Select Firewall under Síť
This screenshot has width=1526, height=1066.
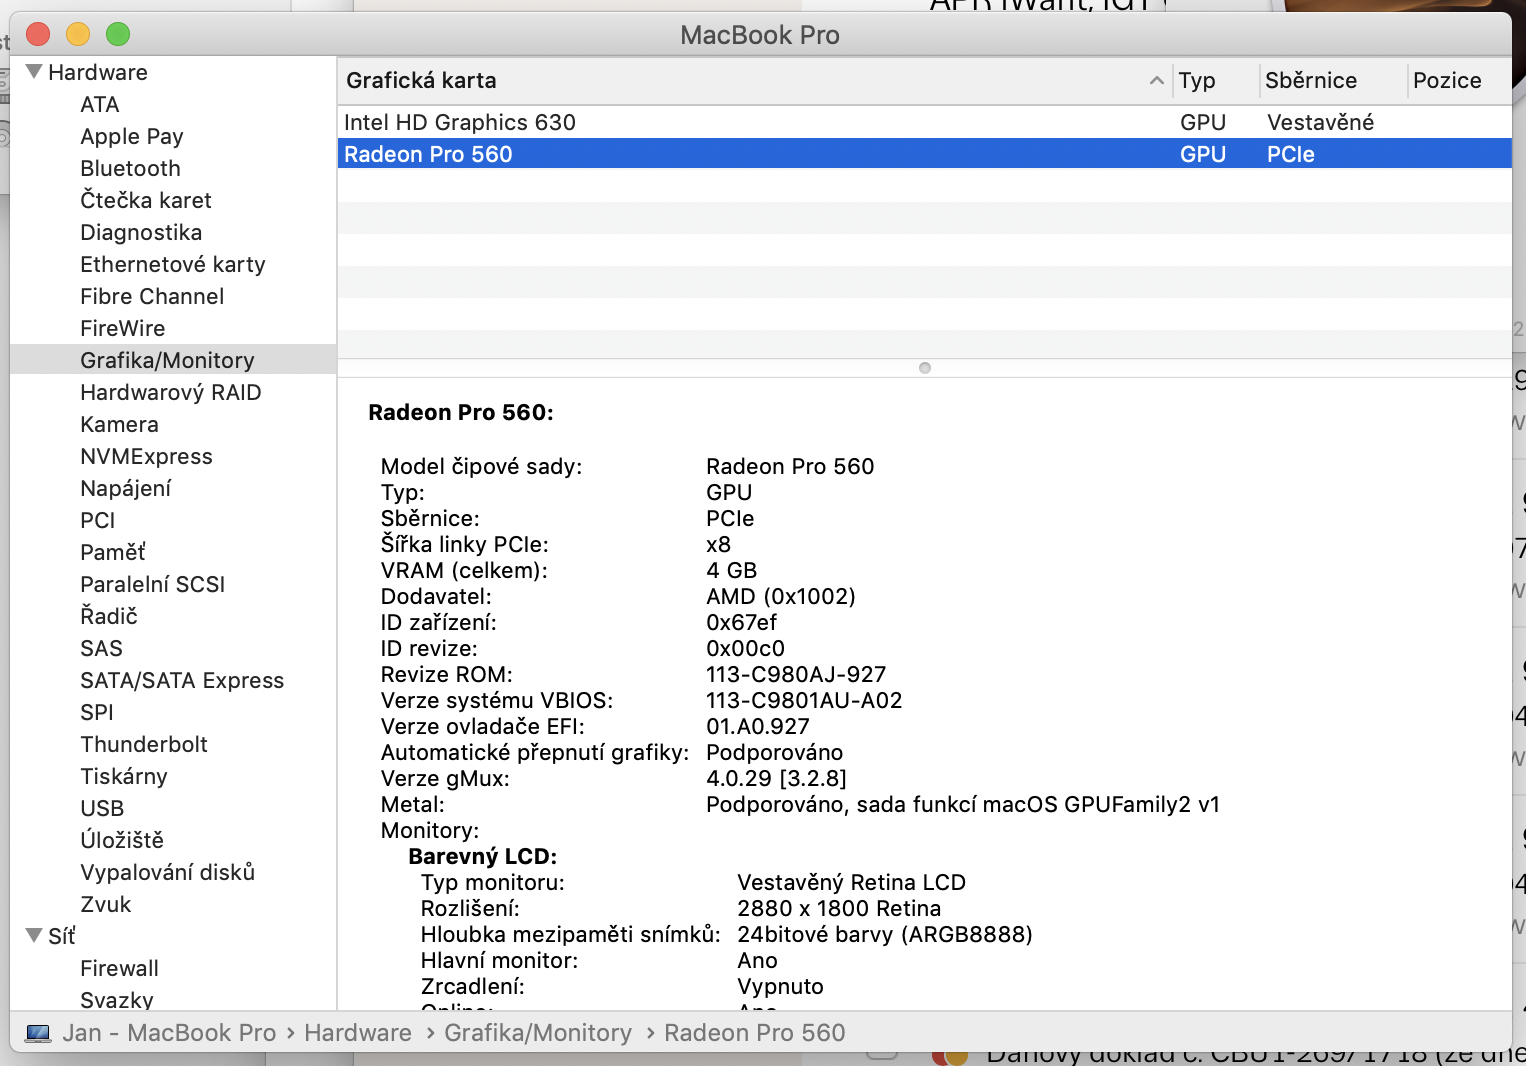point(119,968)
